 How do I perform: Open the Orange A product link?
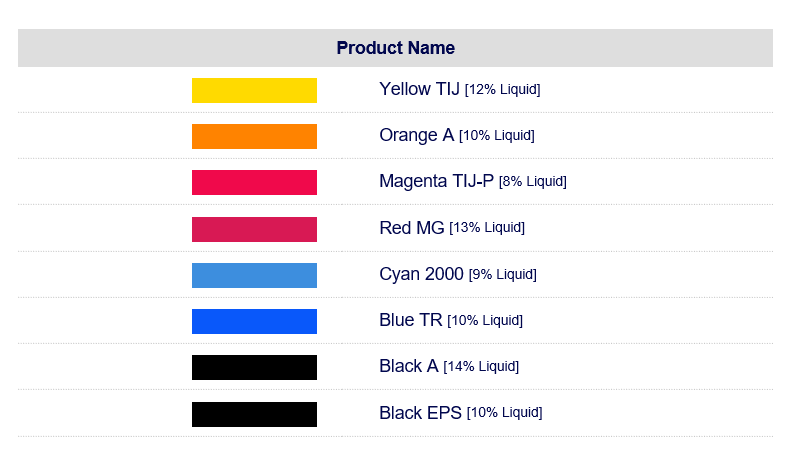[x=417, y=135]
